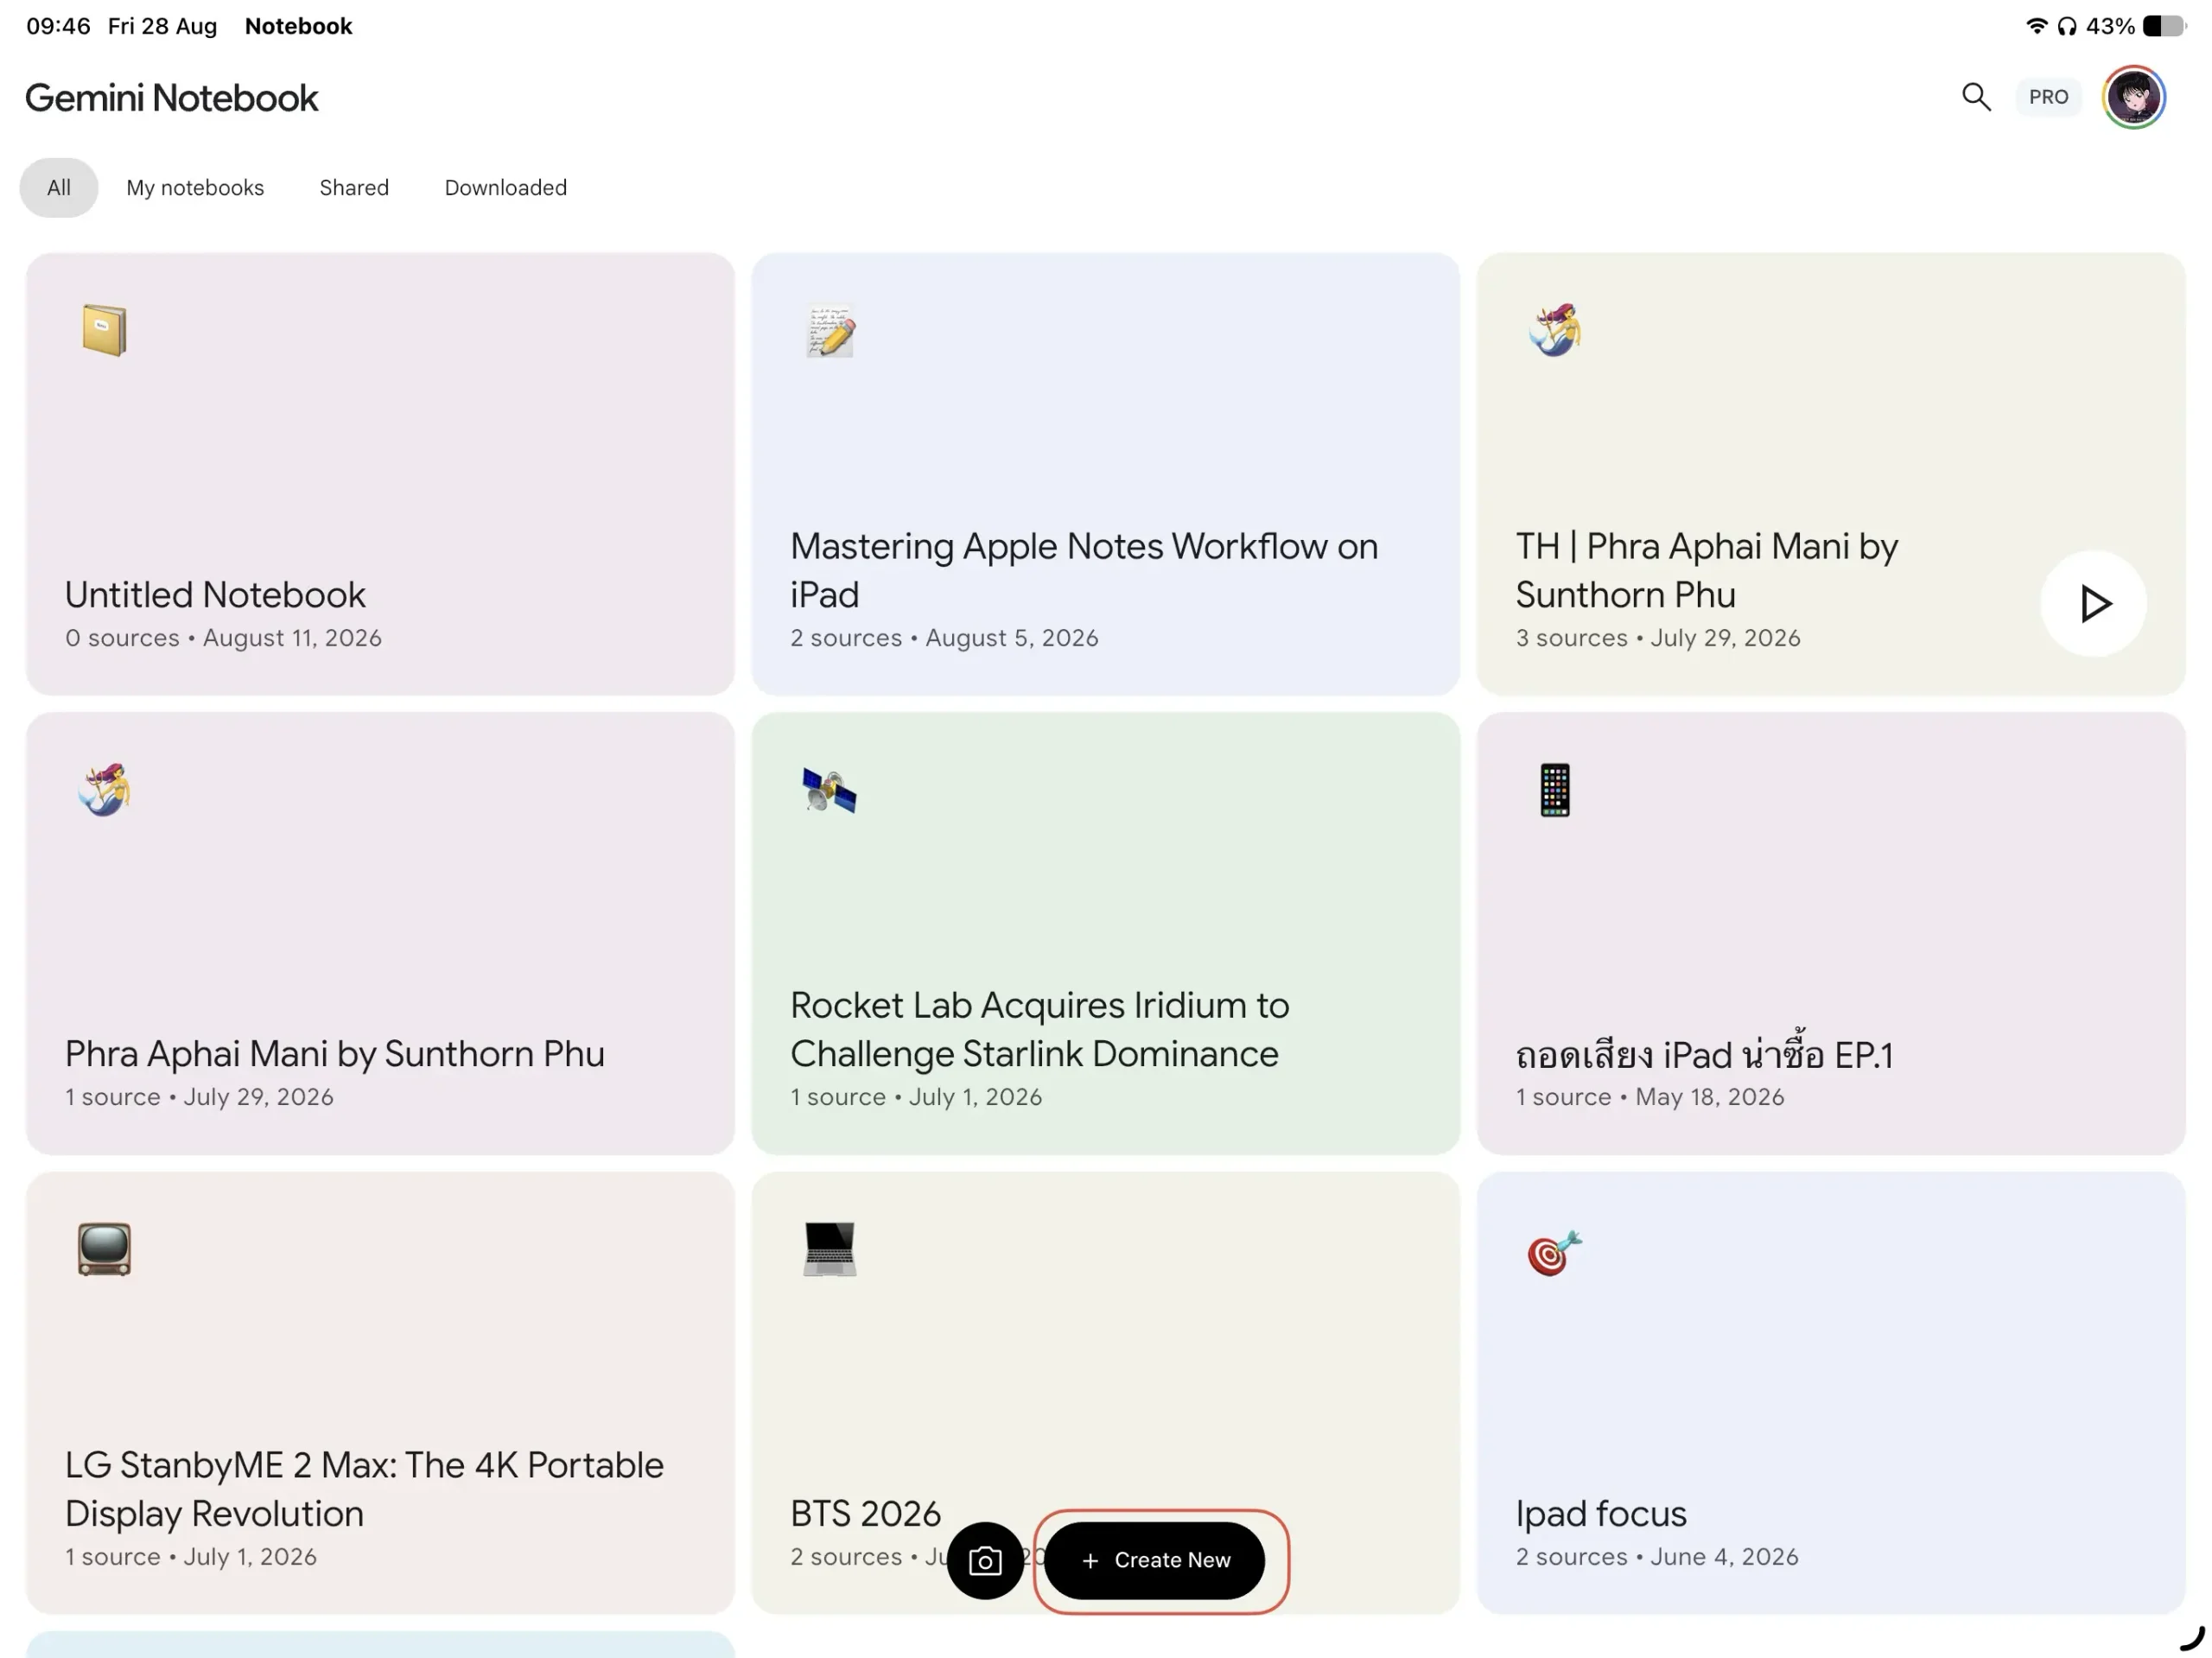This screenshot has width=2212, height=1658.
Task: Open the Ipad focus notebook title
Action: pos(1601,1513)
